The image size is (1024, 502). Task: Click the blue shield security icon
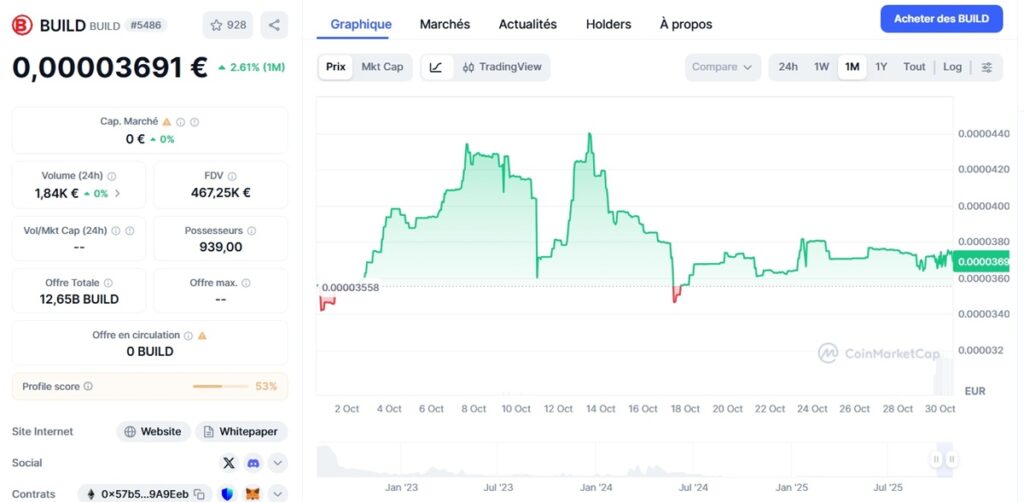pyautogui.click(x=227, y=494)
